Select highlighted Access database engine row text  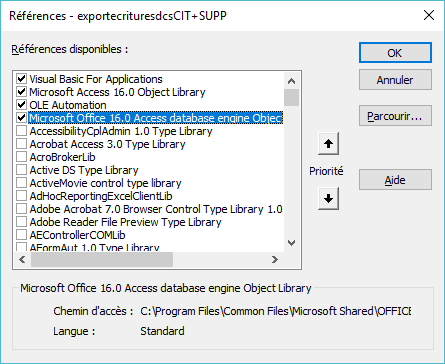tap(156, 118)
